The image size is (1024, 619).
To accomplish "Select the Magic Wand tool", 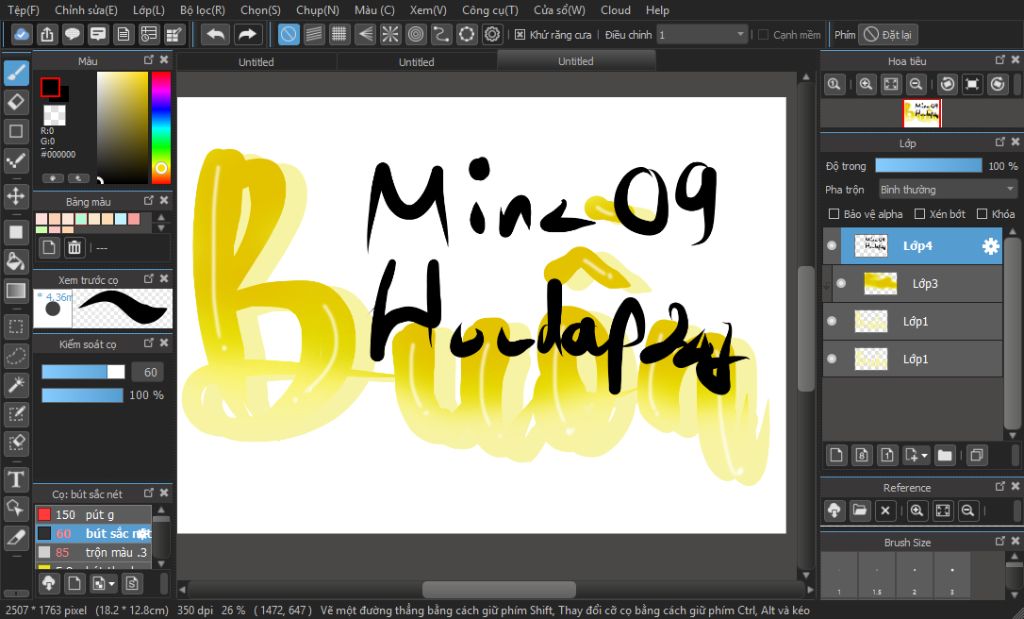I will coord(16,385).
